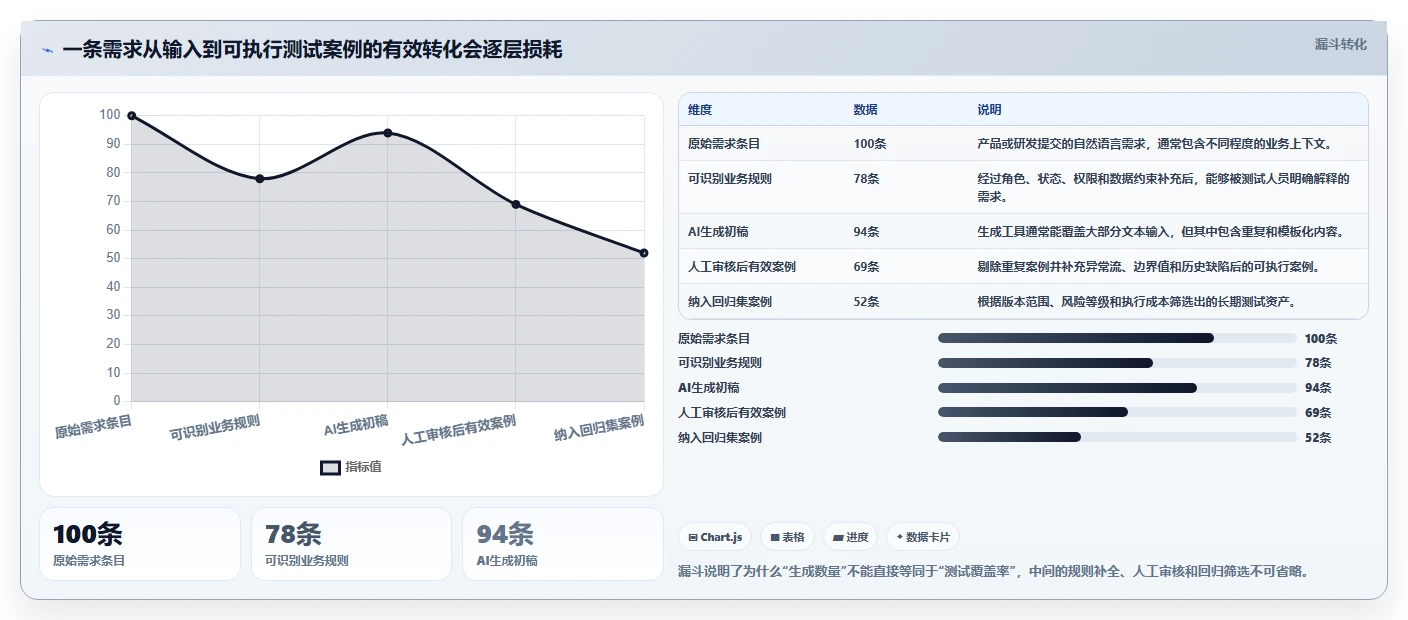The height and width of the screenshot is (620, 1408).
Task: Click the 纳入回归集案例 progress bar
Action: point(1117,437)
